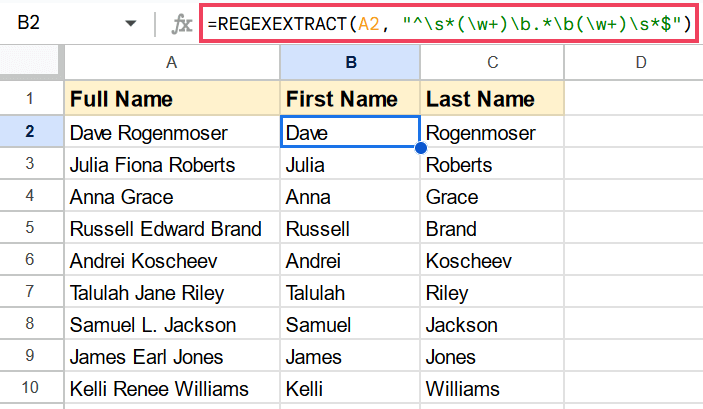Select cell 'Julia' in First Name column
The width and height of the screenshot is (703, 409).
350,164
